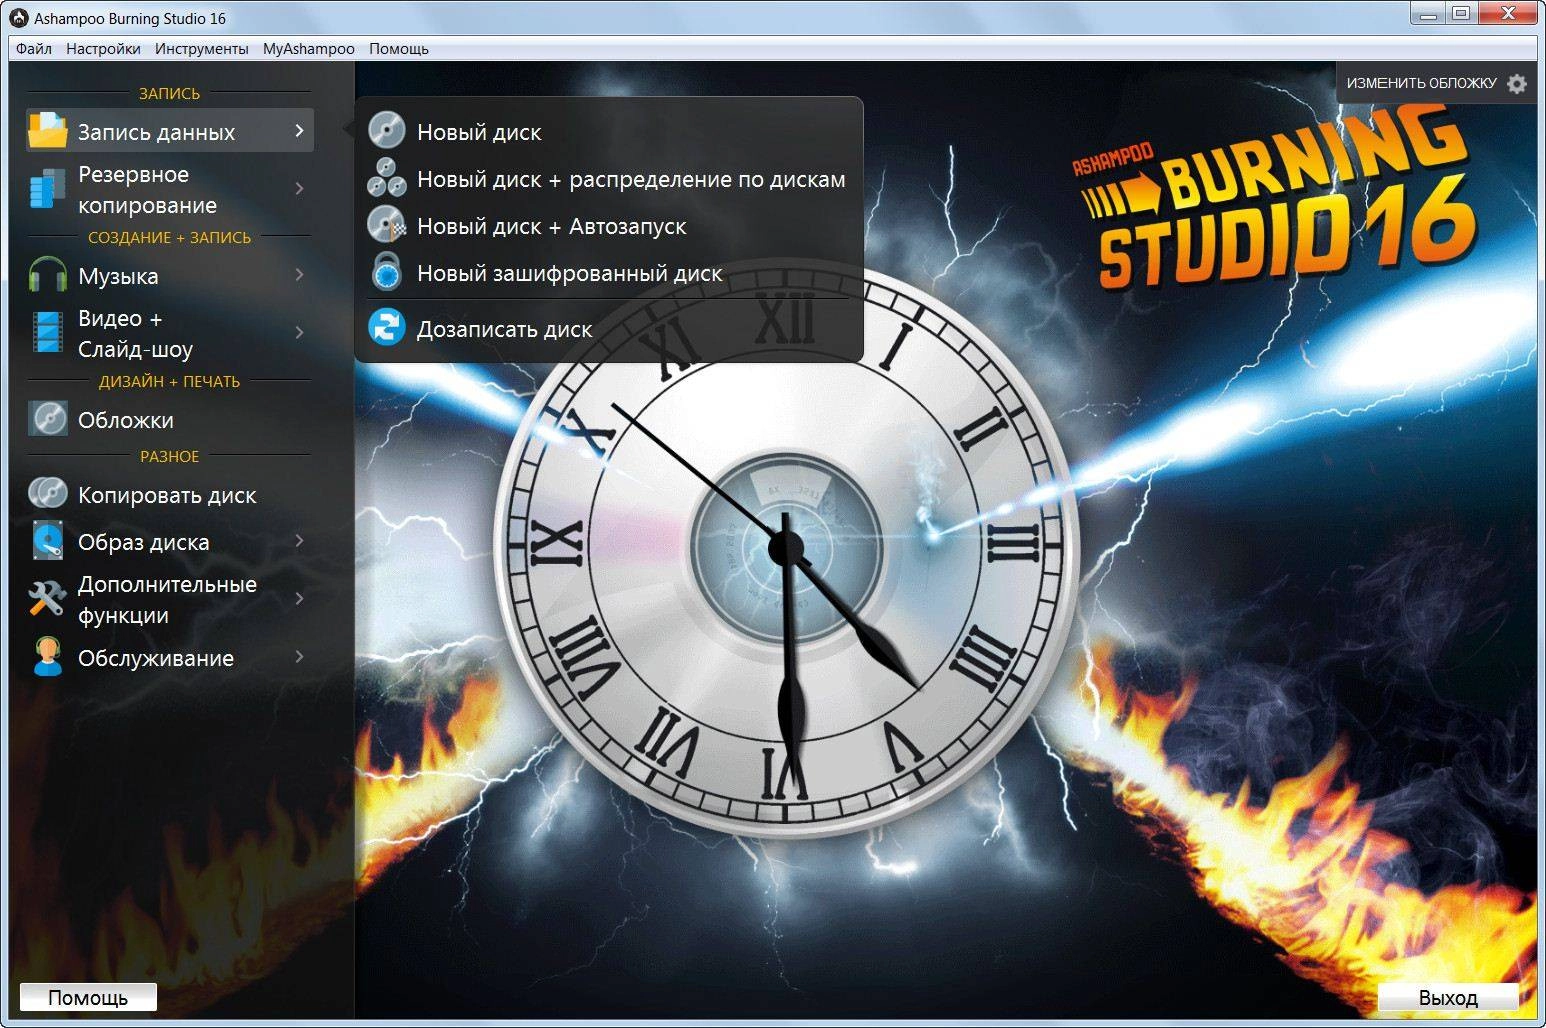1546x1028 pixels.
Task: Open the Видео + Слайд-шоу label
Action: point(135,333)
